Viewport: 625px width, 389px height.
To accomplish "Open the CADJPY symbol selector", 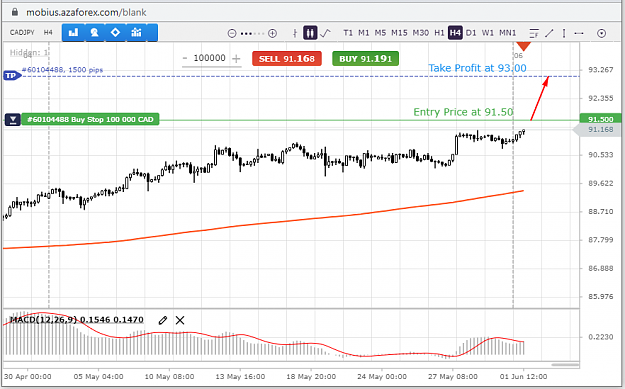I will (22, 32).
